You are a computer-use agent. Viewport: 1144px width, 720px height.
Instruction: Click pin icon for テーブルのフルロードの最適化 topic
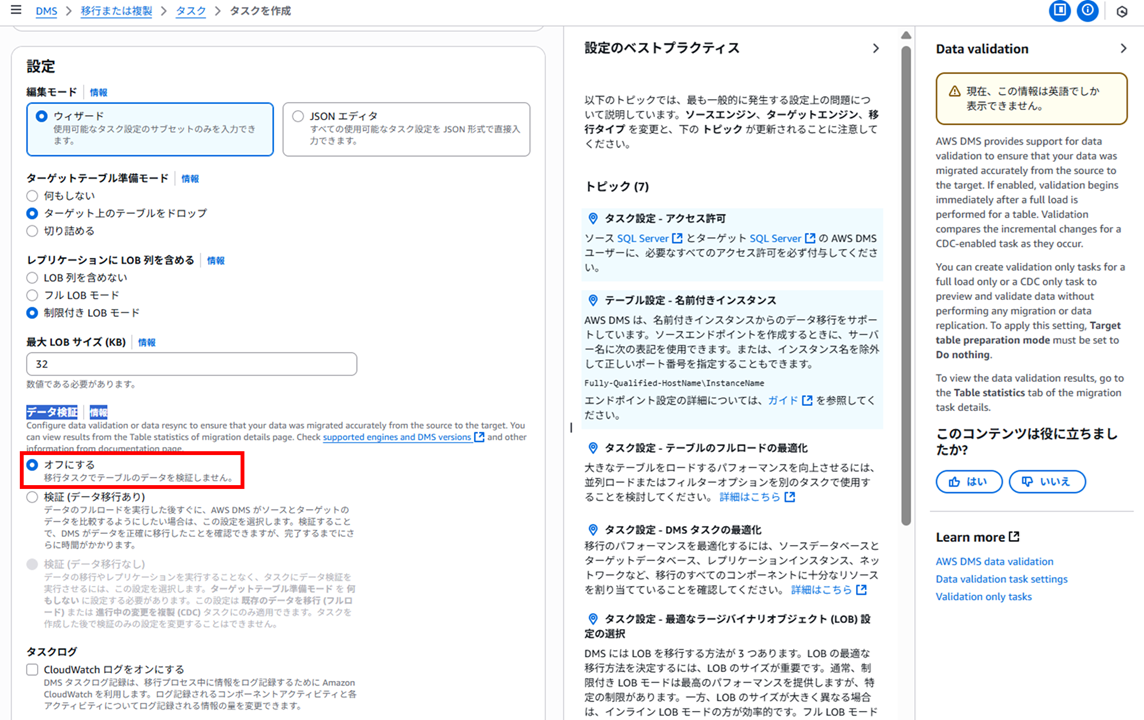pos(593,448)
